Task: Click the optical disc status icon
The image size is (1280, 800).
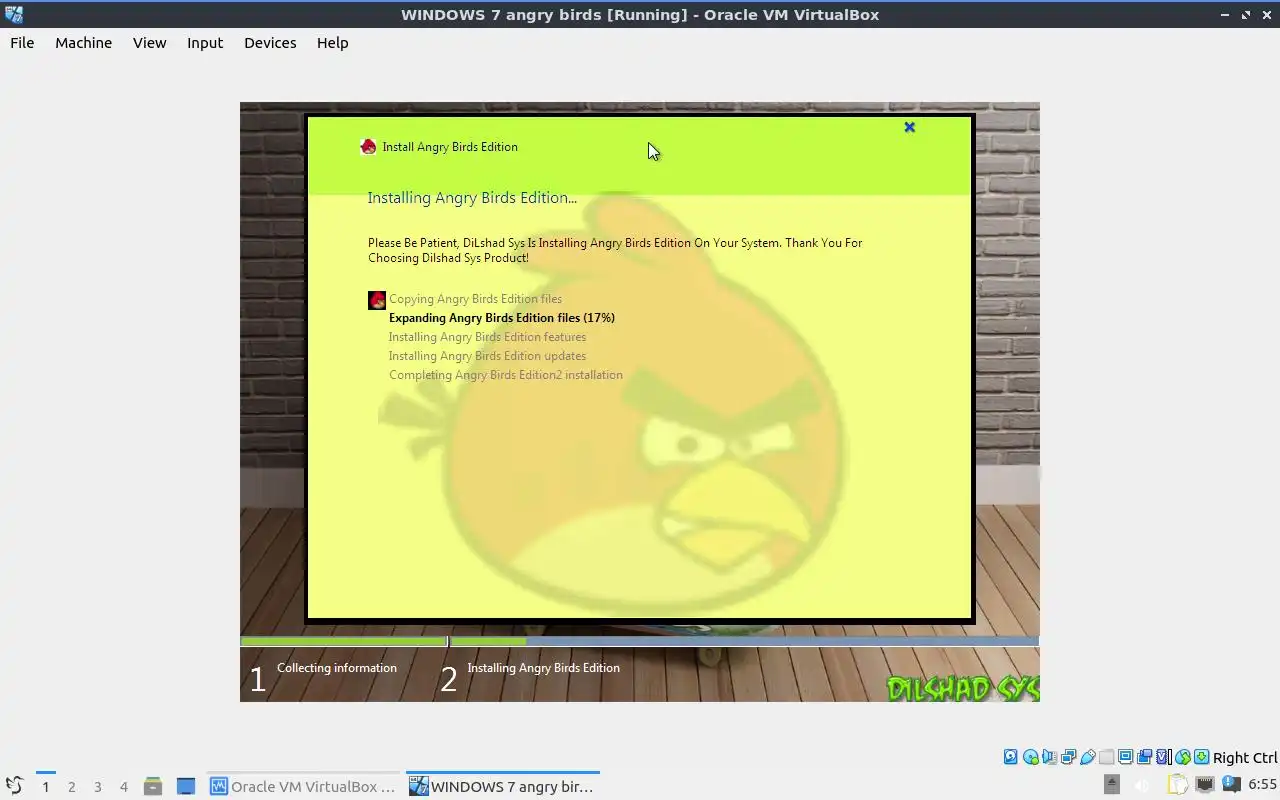Action: pyautogui.click(x=1030, y=757)
